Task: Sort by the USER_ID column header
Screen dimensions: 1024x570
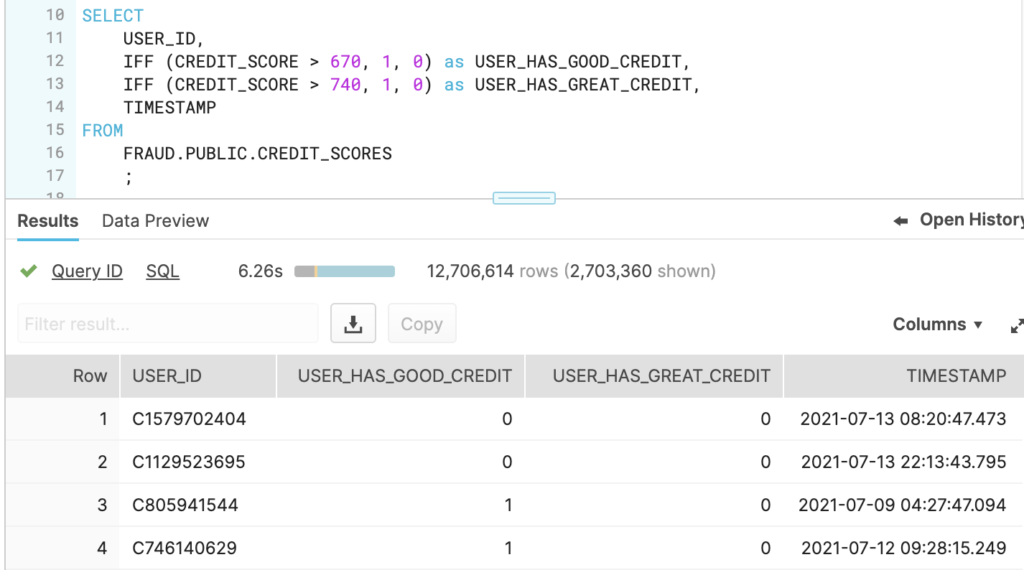Action: pos(198,376)
